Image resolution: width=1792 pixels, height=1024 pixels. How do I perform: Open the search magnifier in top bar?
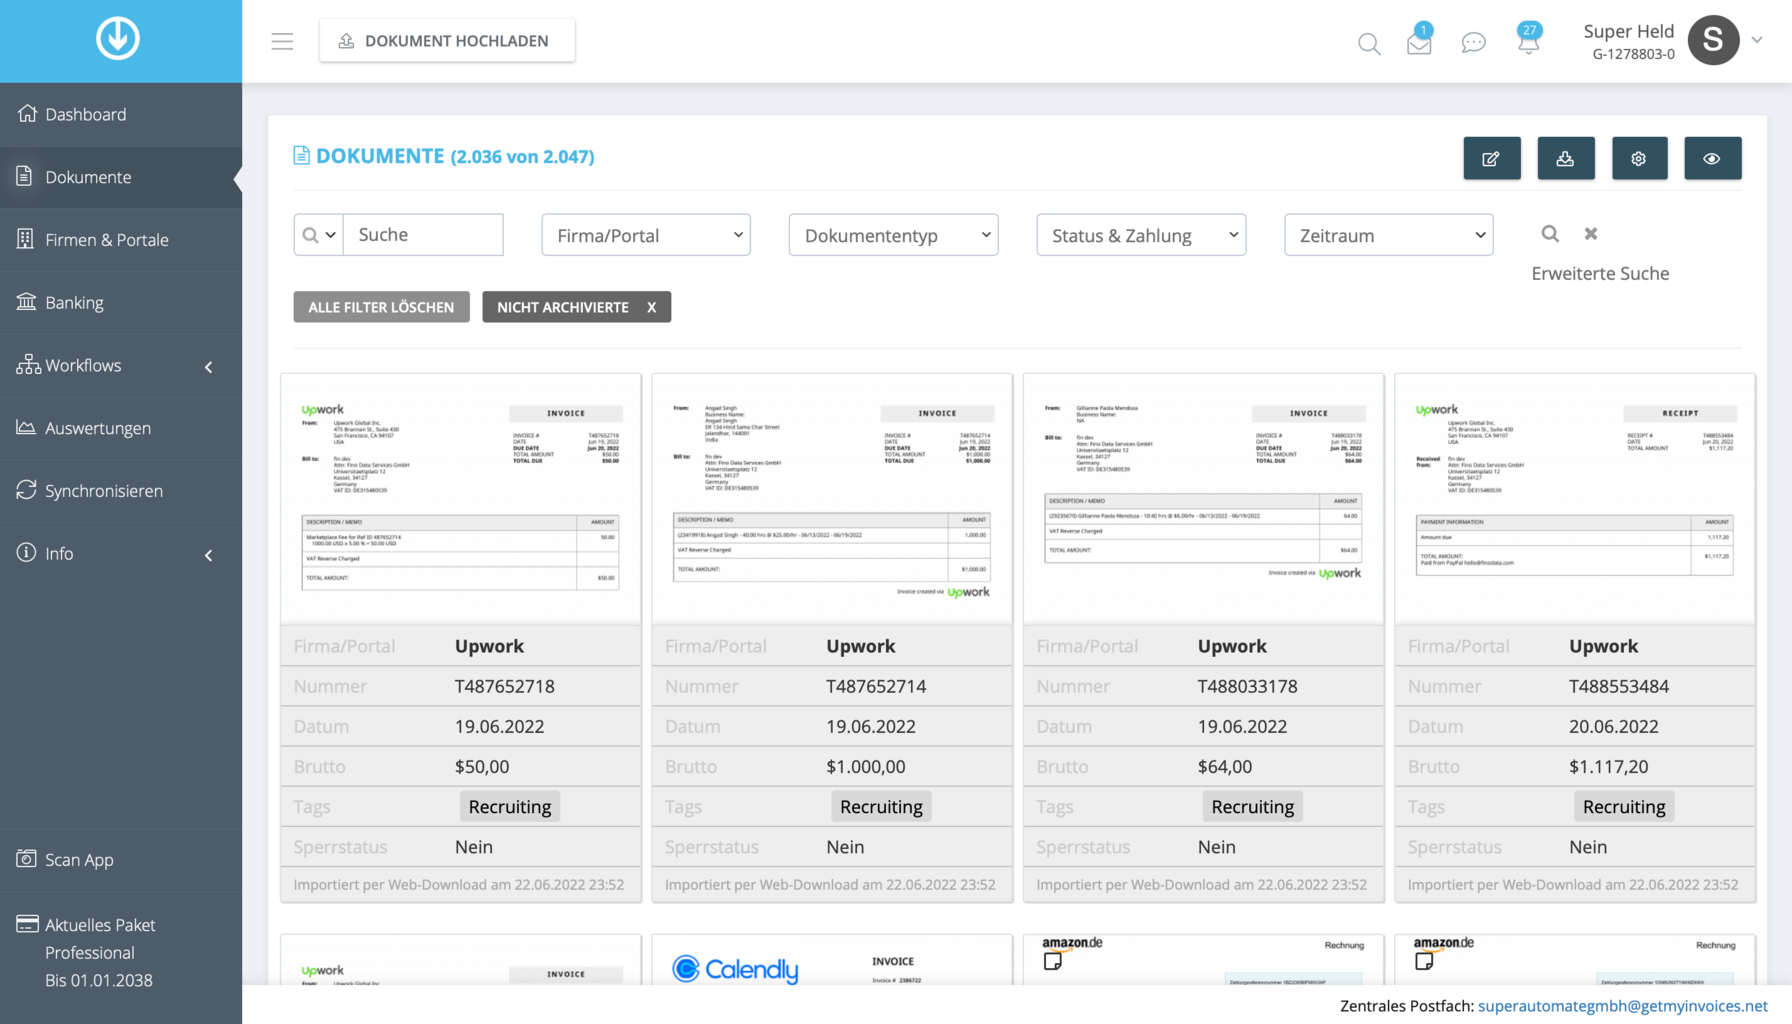[1369, 43]
